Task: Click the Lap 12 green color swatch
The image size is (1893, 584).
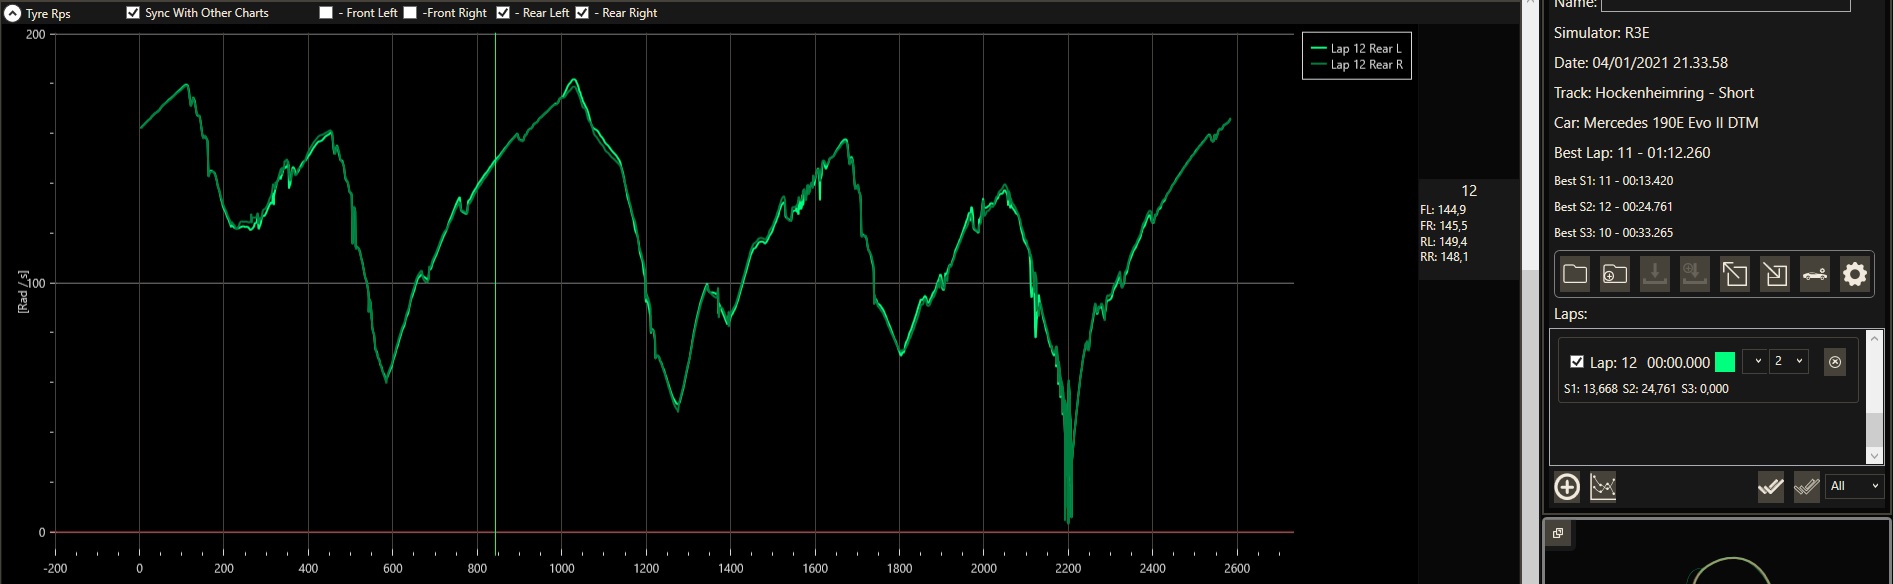Action: click(1725, 362)
